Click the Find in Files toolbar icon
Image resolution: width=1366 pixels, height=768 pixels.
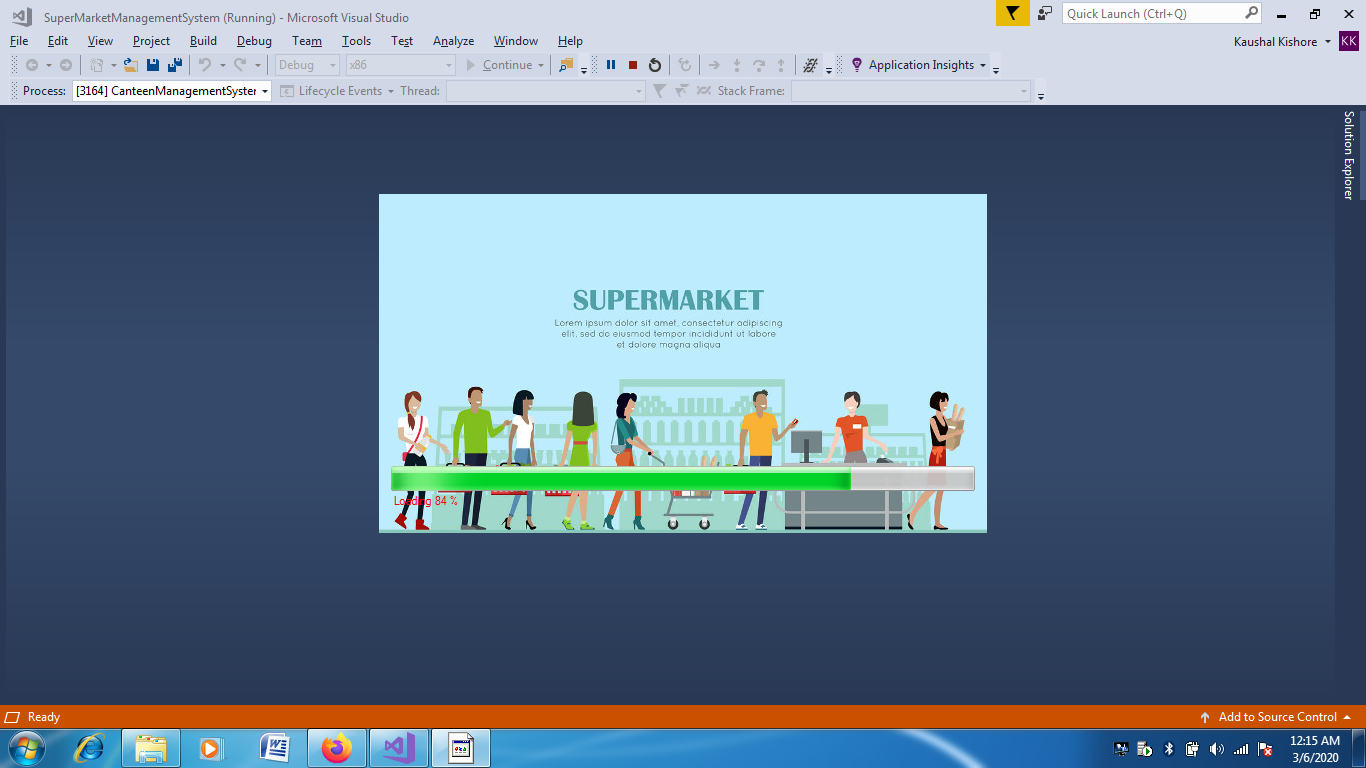tap(566, 65)
